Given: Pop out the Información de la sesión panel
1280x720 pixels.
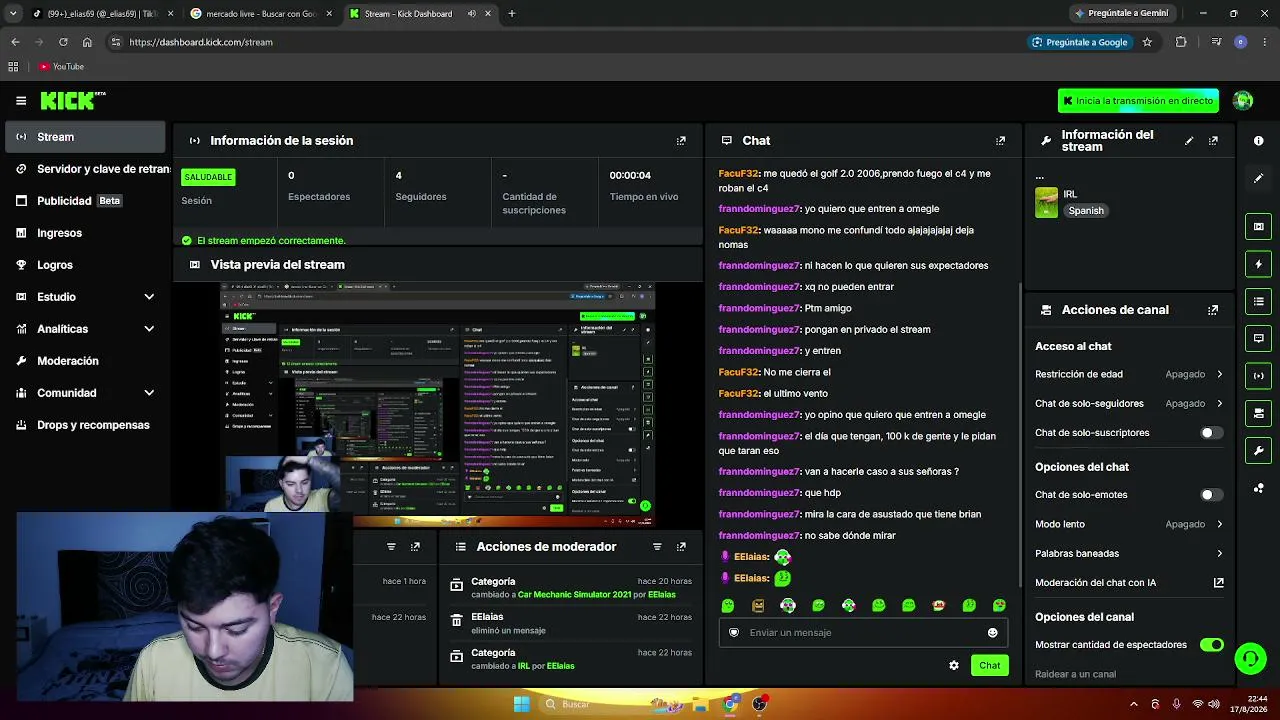Looking at the screenshot, I should (681, 141).
